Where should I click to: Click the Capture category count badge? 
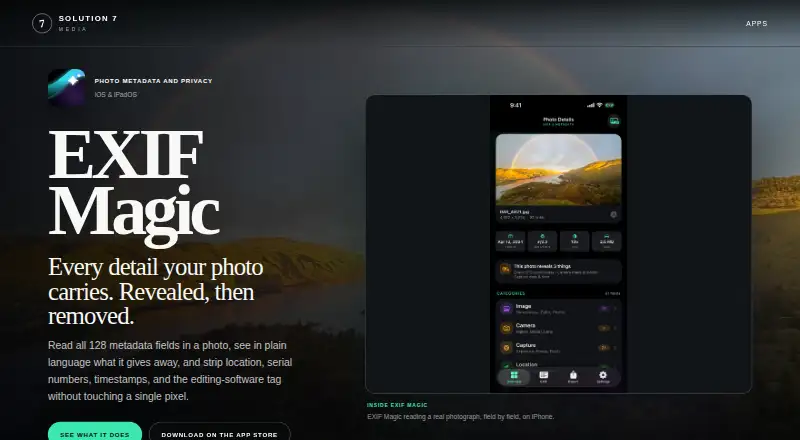[x=604, y=348]
